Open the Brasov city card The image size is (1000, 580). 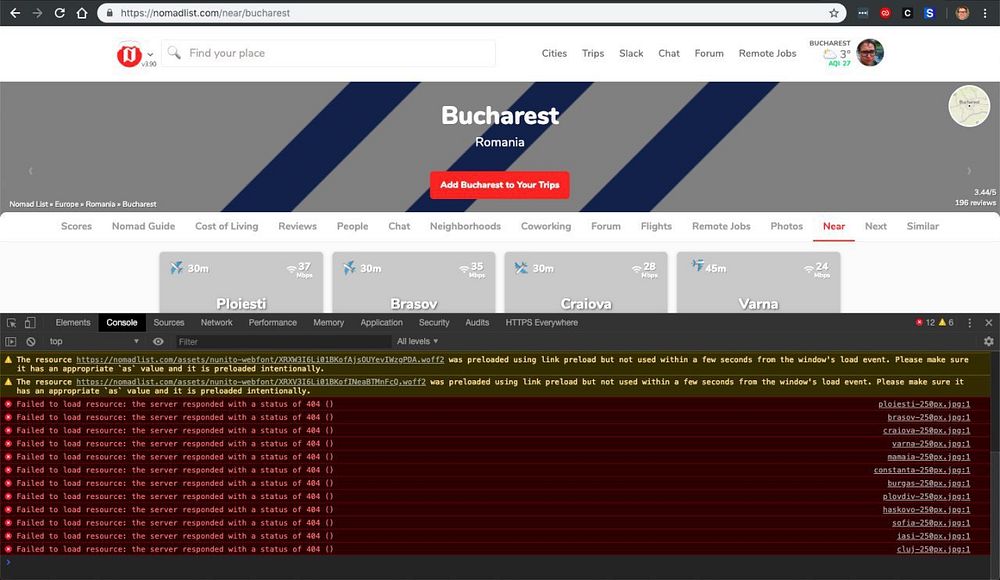(x=414, y=282)
